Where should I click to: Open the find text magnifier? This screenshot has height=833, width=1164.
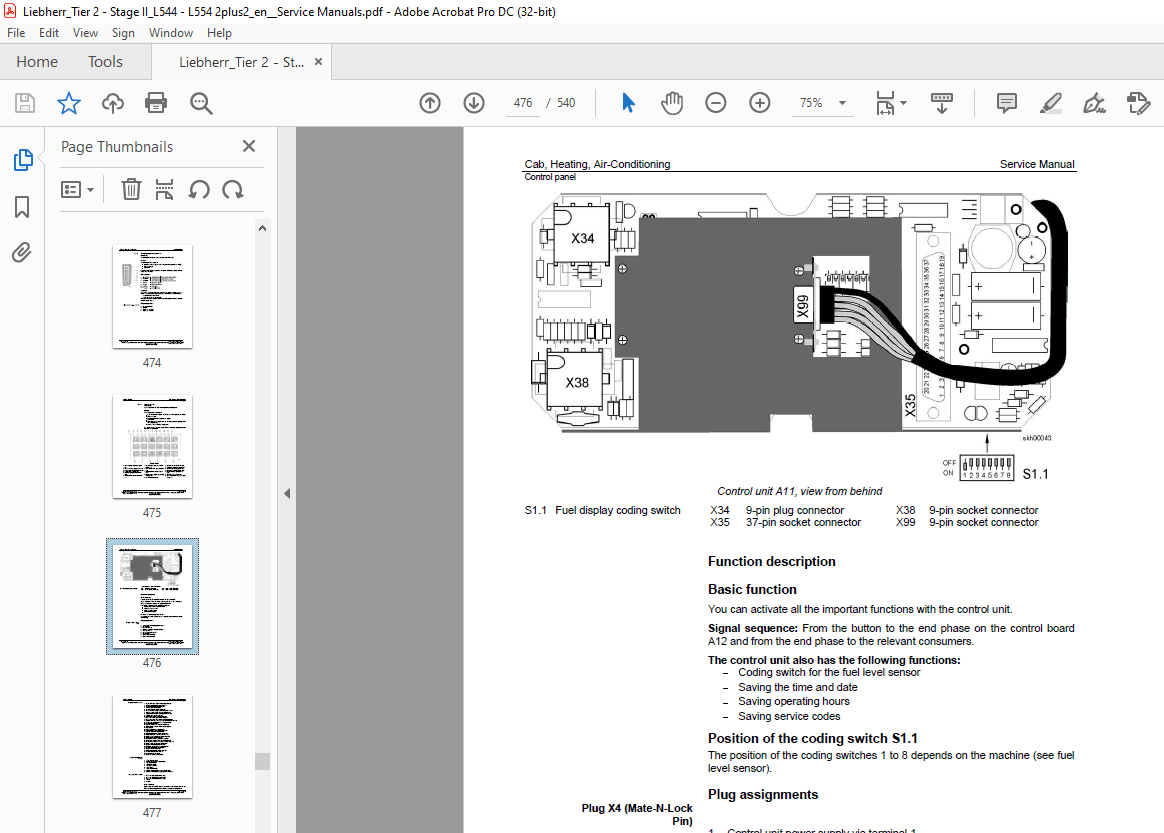201,103
